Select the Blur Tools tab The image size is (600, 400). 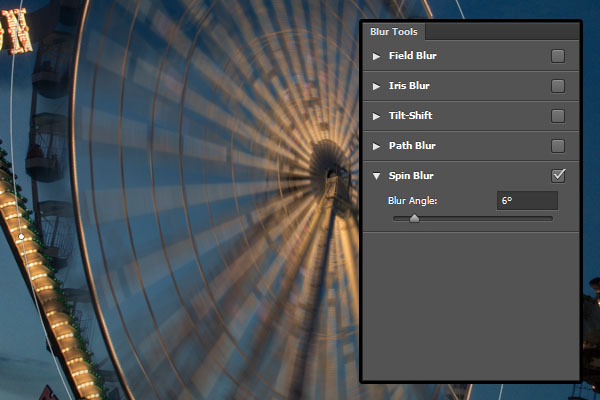(394, 32)
